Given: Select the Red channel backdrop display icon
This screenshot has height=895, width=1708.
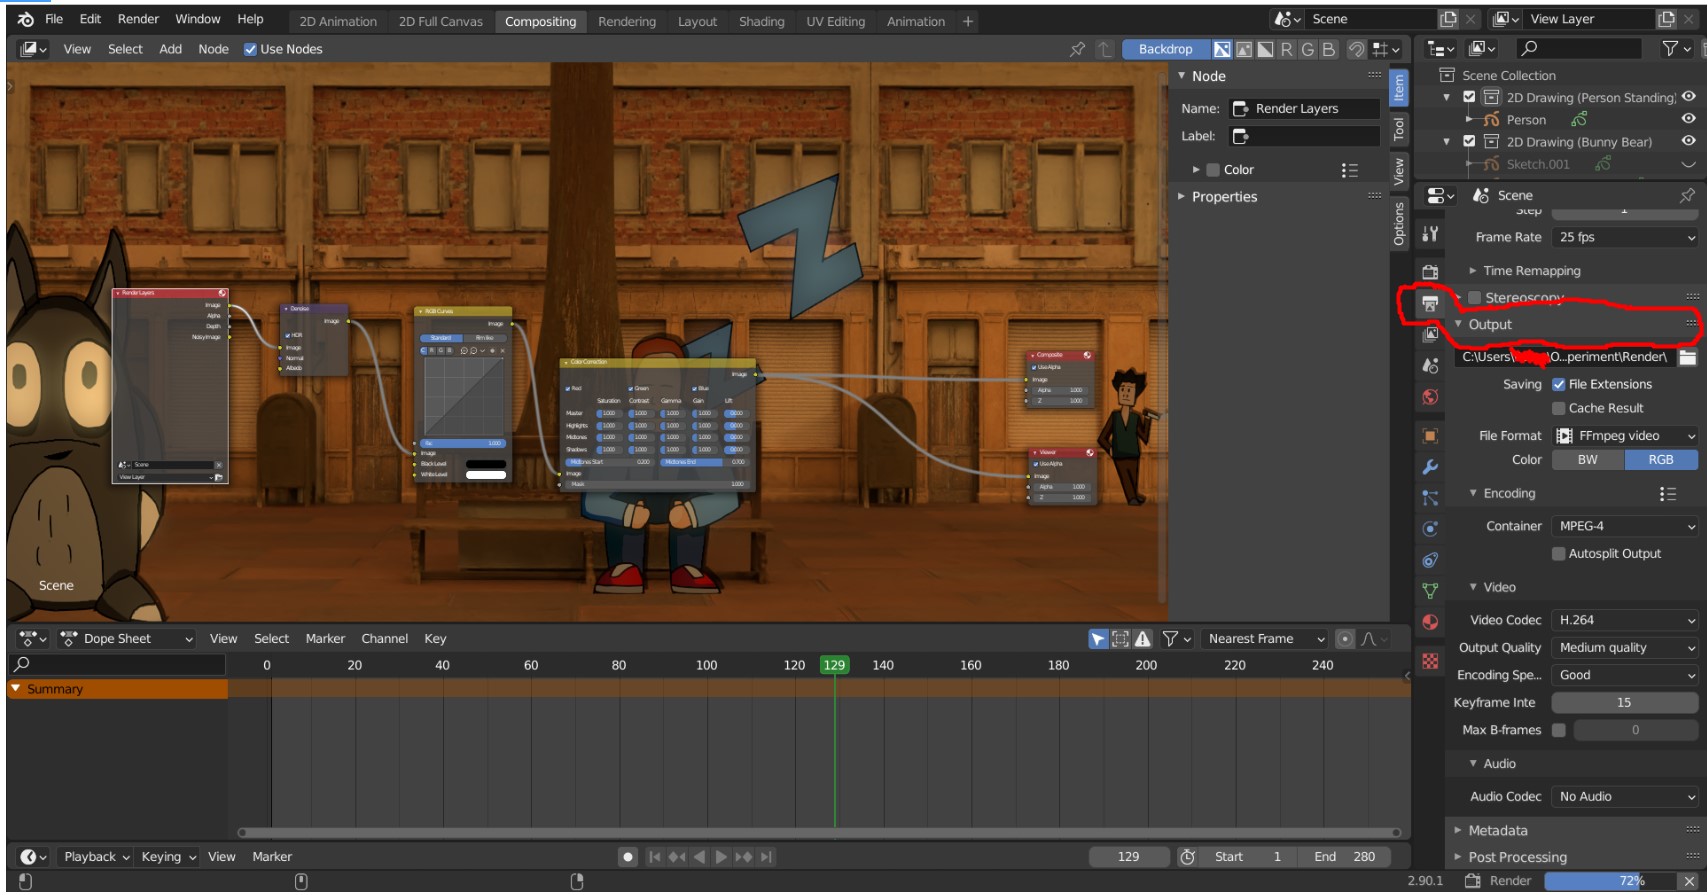Looking at the screenshot, I should [1286, 49].
